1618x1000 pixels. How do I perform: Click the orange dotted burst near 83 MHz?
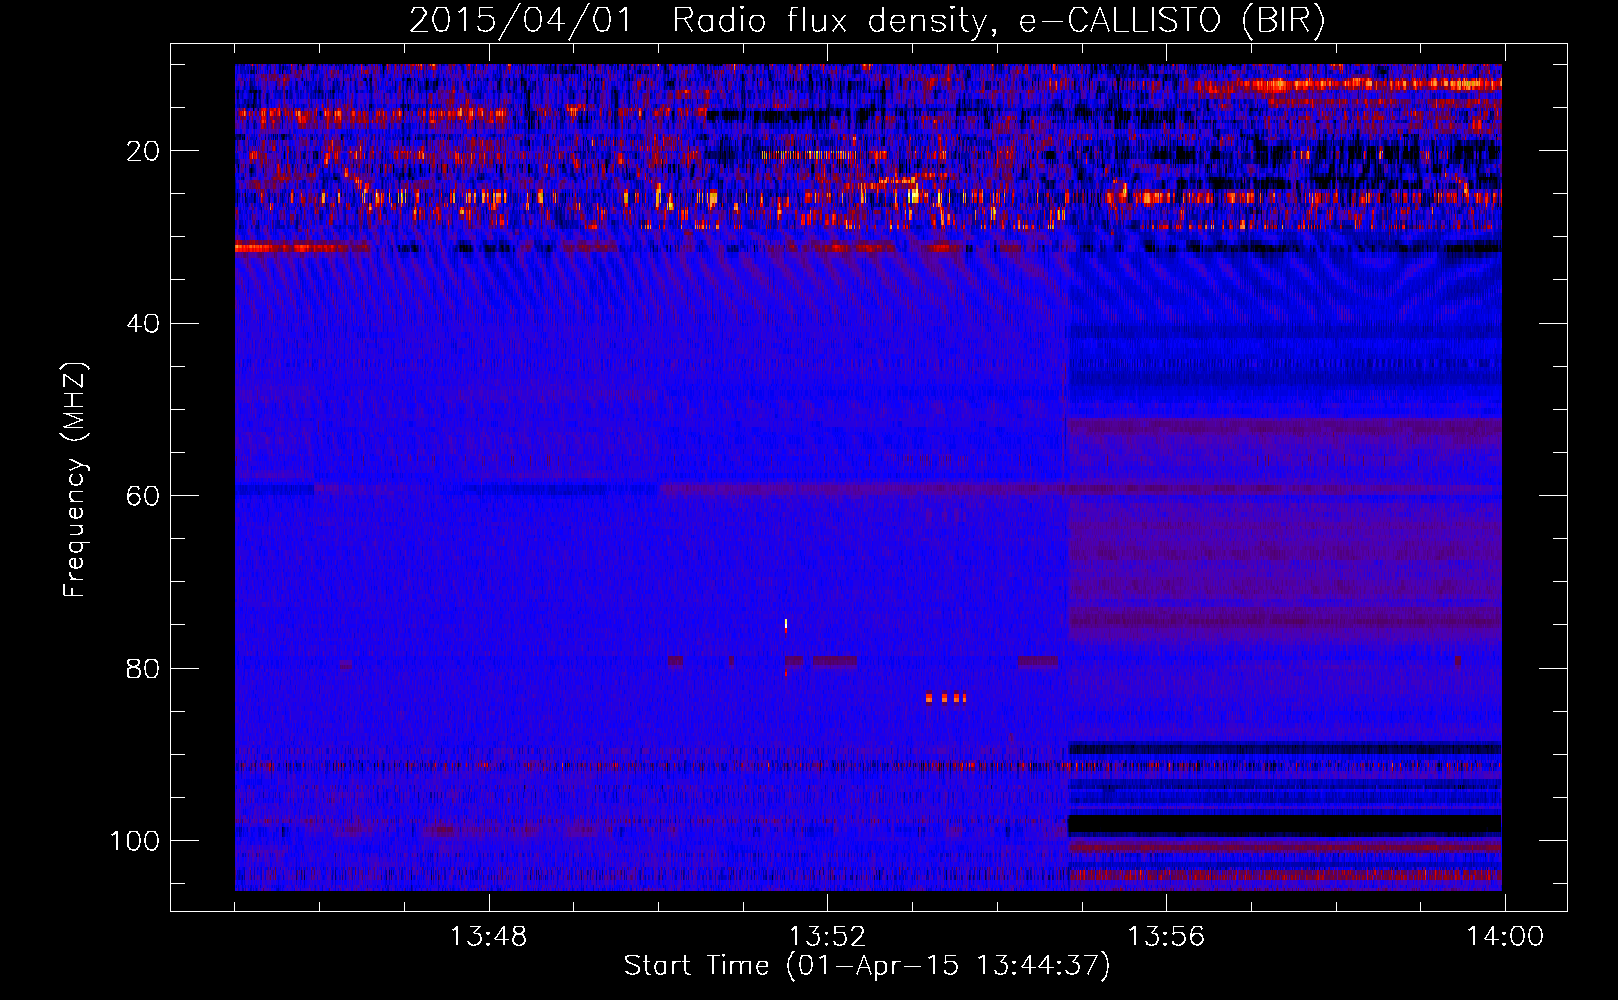[x=946, y=697]
